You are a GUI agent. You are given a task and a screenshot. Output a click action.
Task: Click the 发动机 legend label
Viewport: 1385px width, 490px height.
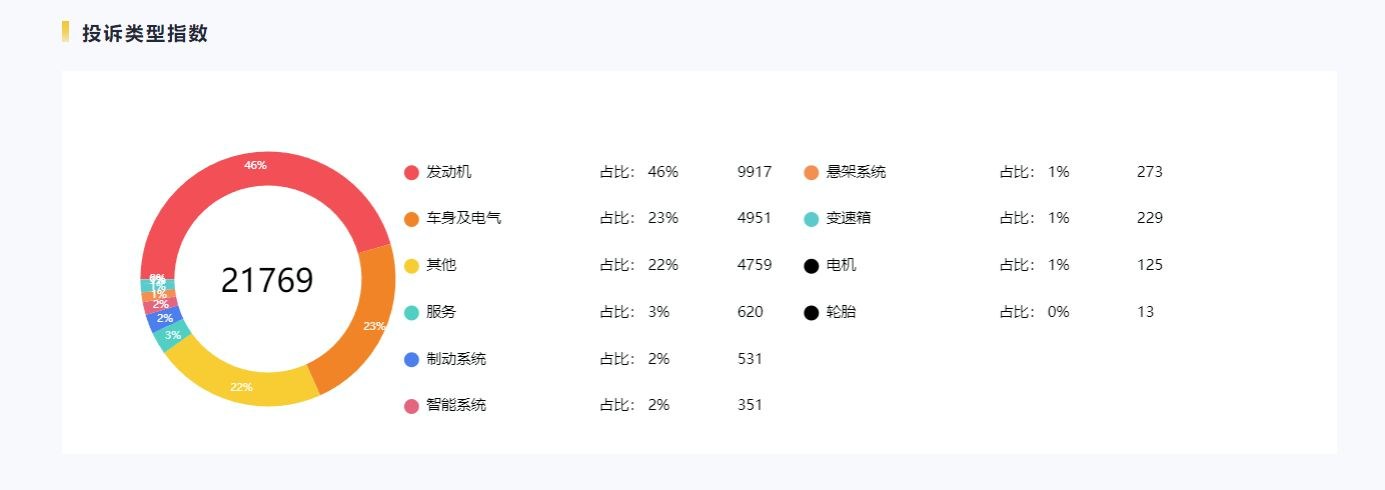coord(448,172)
